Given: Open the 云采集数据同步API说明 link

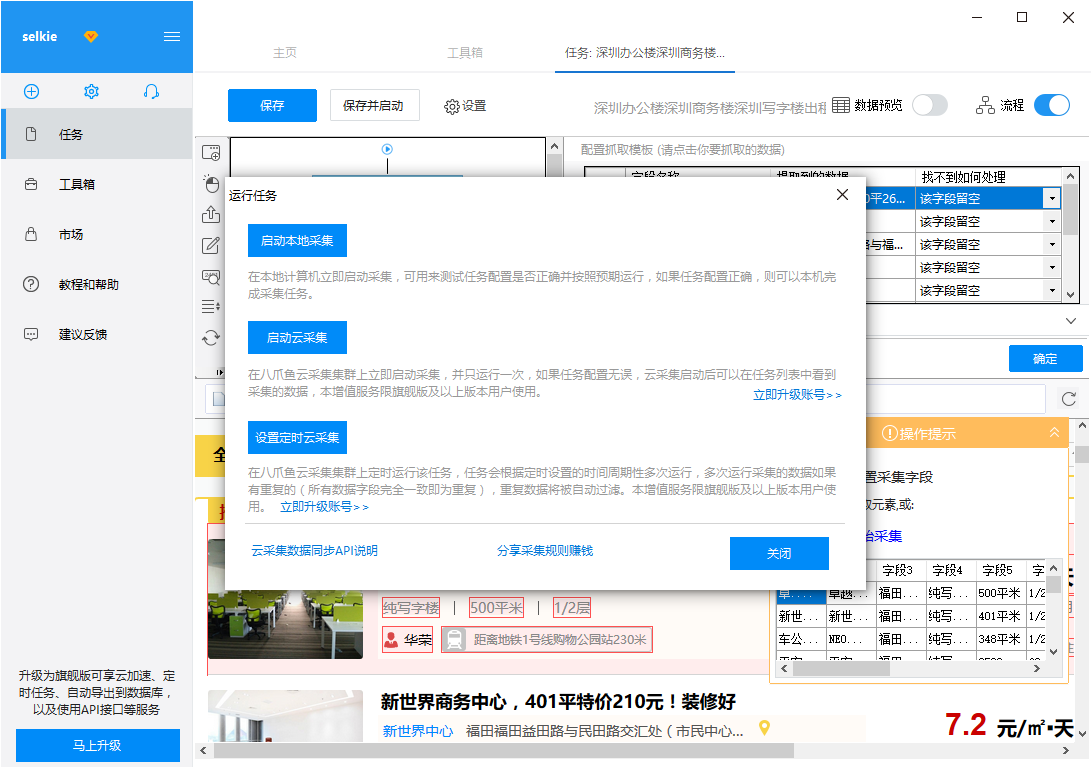Looking at the screenshot, I should (314, 551).
